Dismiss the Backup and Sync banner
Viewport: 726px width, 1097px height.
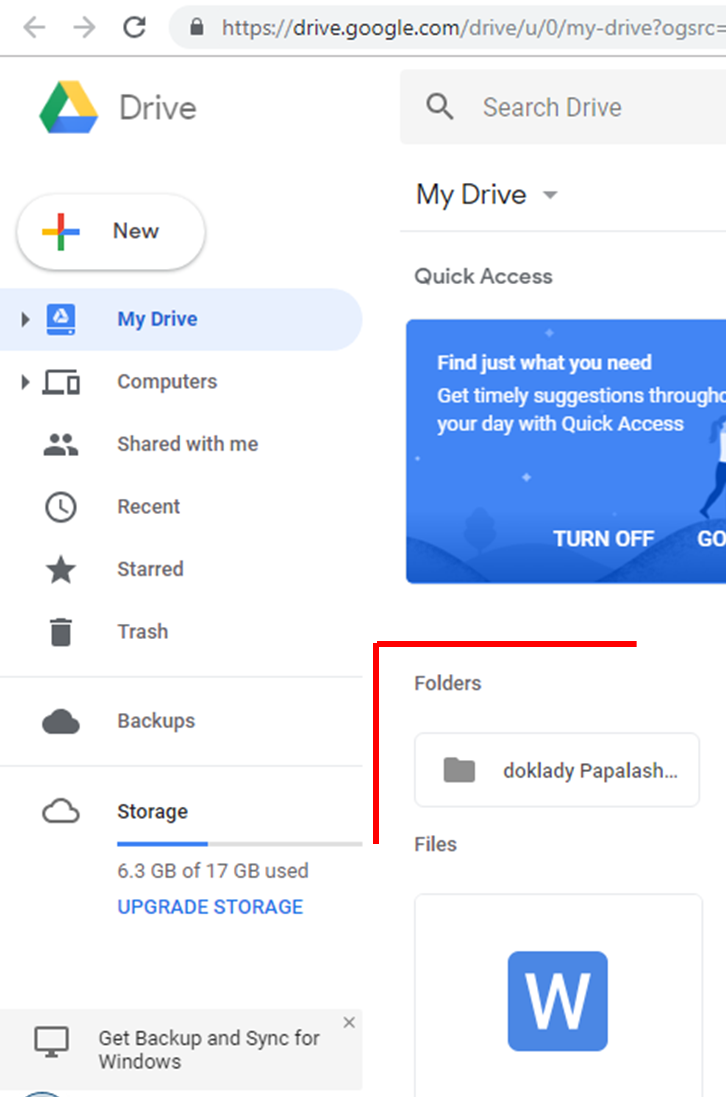click(x=349, y=1022)
